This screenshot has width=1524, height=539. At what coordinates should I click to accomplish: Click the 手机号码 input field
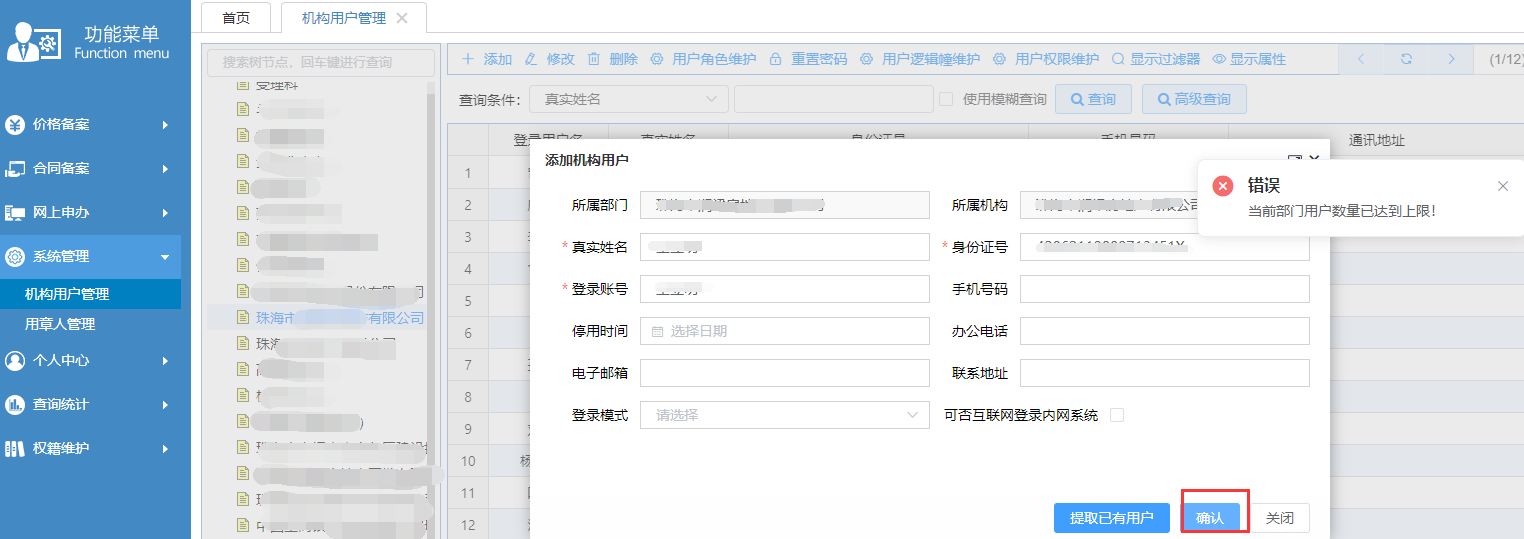[x=1164, y=289]
